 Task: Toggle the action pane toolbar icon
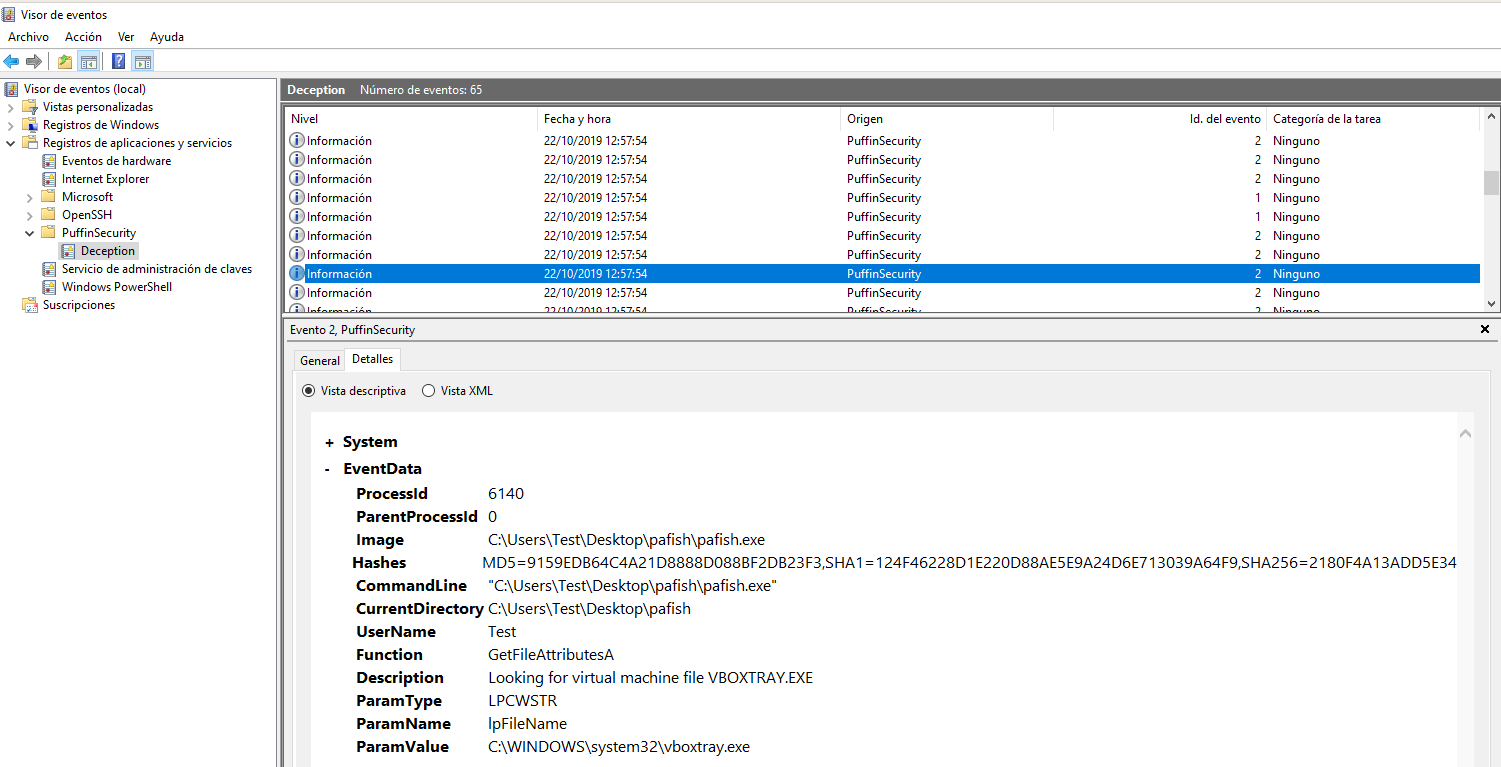point(142,62)
